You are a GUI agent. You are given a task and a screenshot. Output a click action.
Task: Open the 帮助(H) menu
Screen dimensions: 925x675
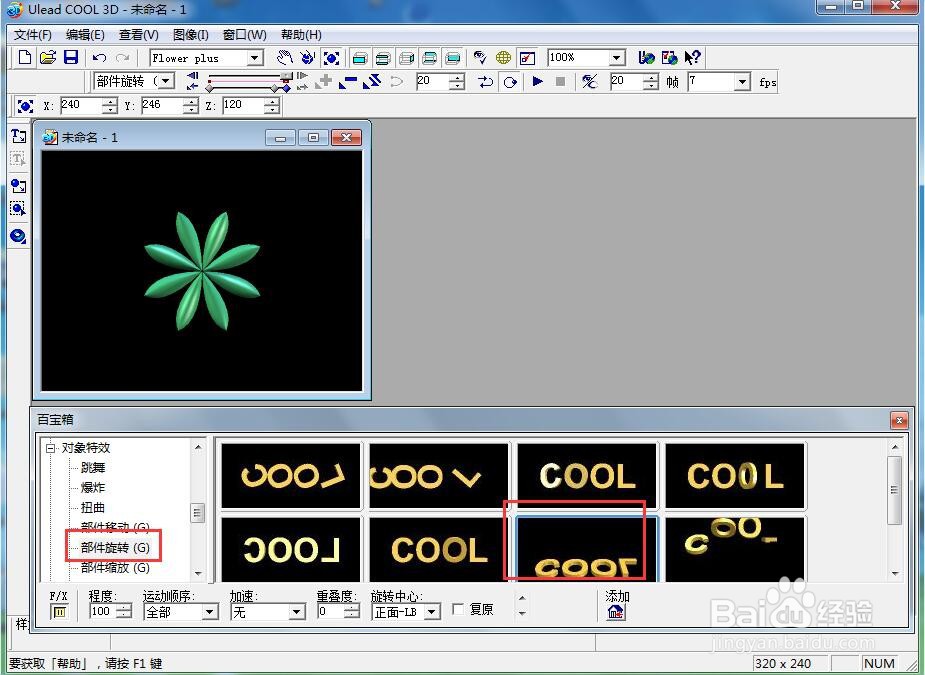(x=301, y=35)
